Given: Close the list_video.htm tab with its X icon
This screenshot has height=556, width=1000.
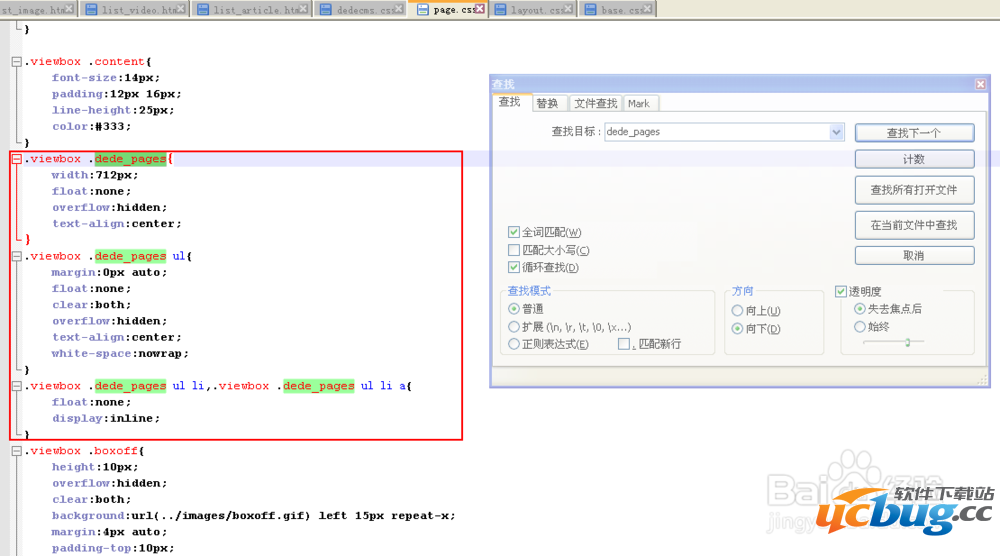Looking at the screenshot, I should click(x=181, y=9).
